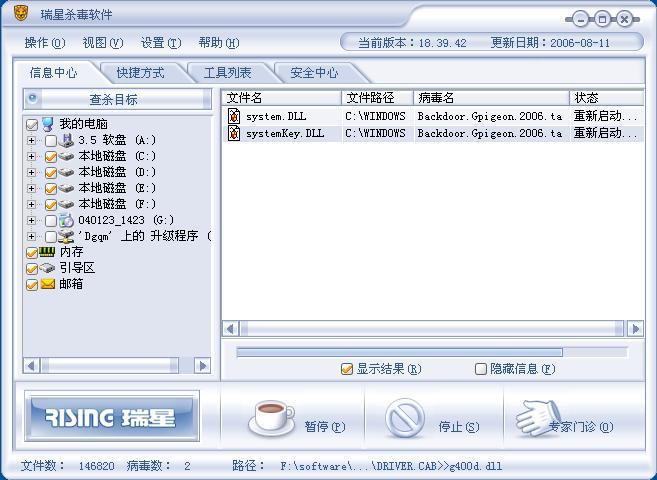
Task: Uncheck local disk (E:) checkbox
Action: tap(51, 188)
